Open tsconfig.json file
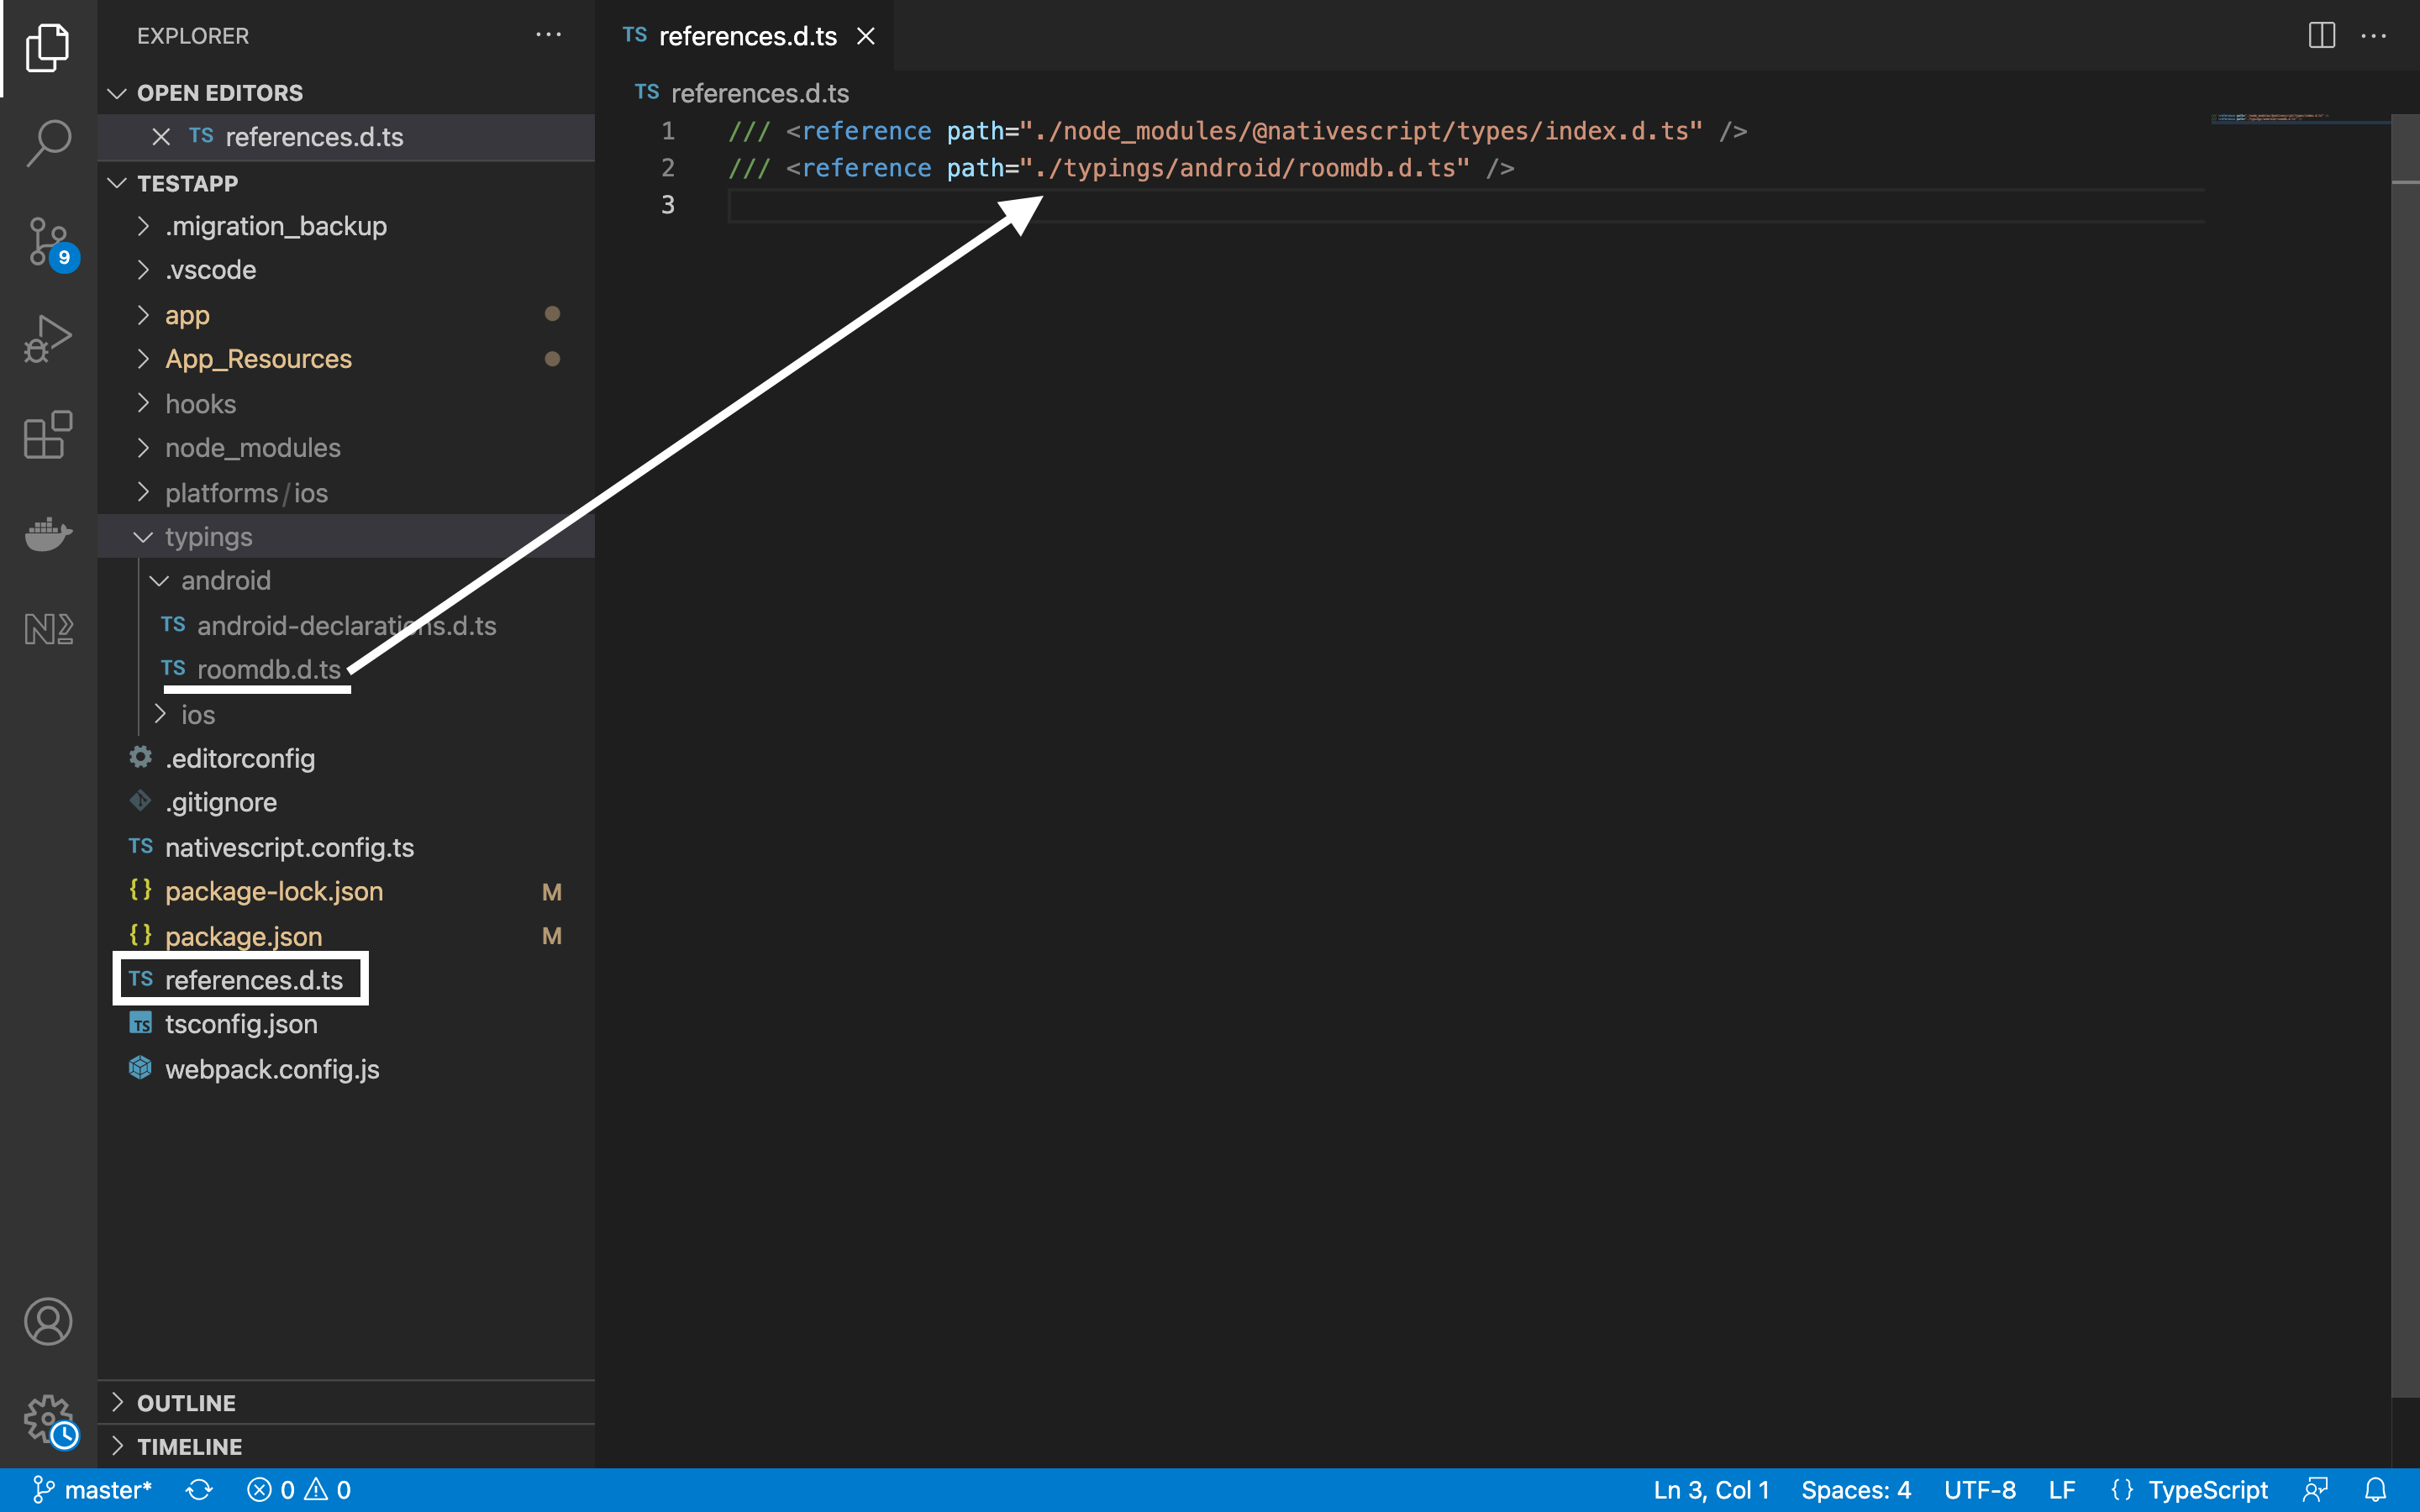This screenshot has height=1512, width=2420. tap(346, 1025)
